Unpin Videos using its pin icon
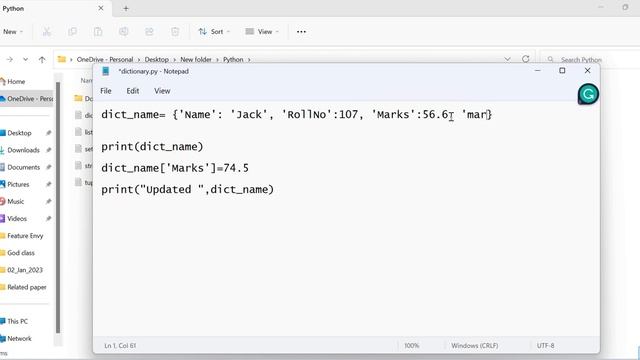This screenshot has width=640, height=360. pos(48,219)
